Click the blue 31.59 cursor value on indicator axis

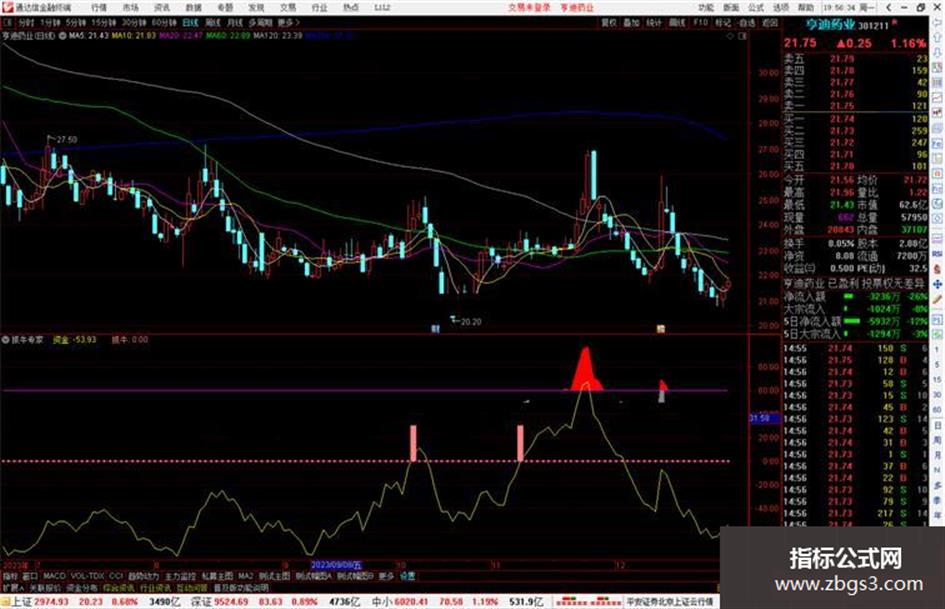pos(764,418)
